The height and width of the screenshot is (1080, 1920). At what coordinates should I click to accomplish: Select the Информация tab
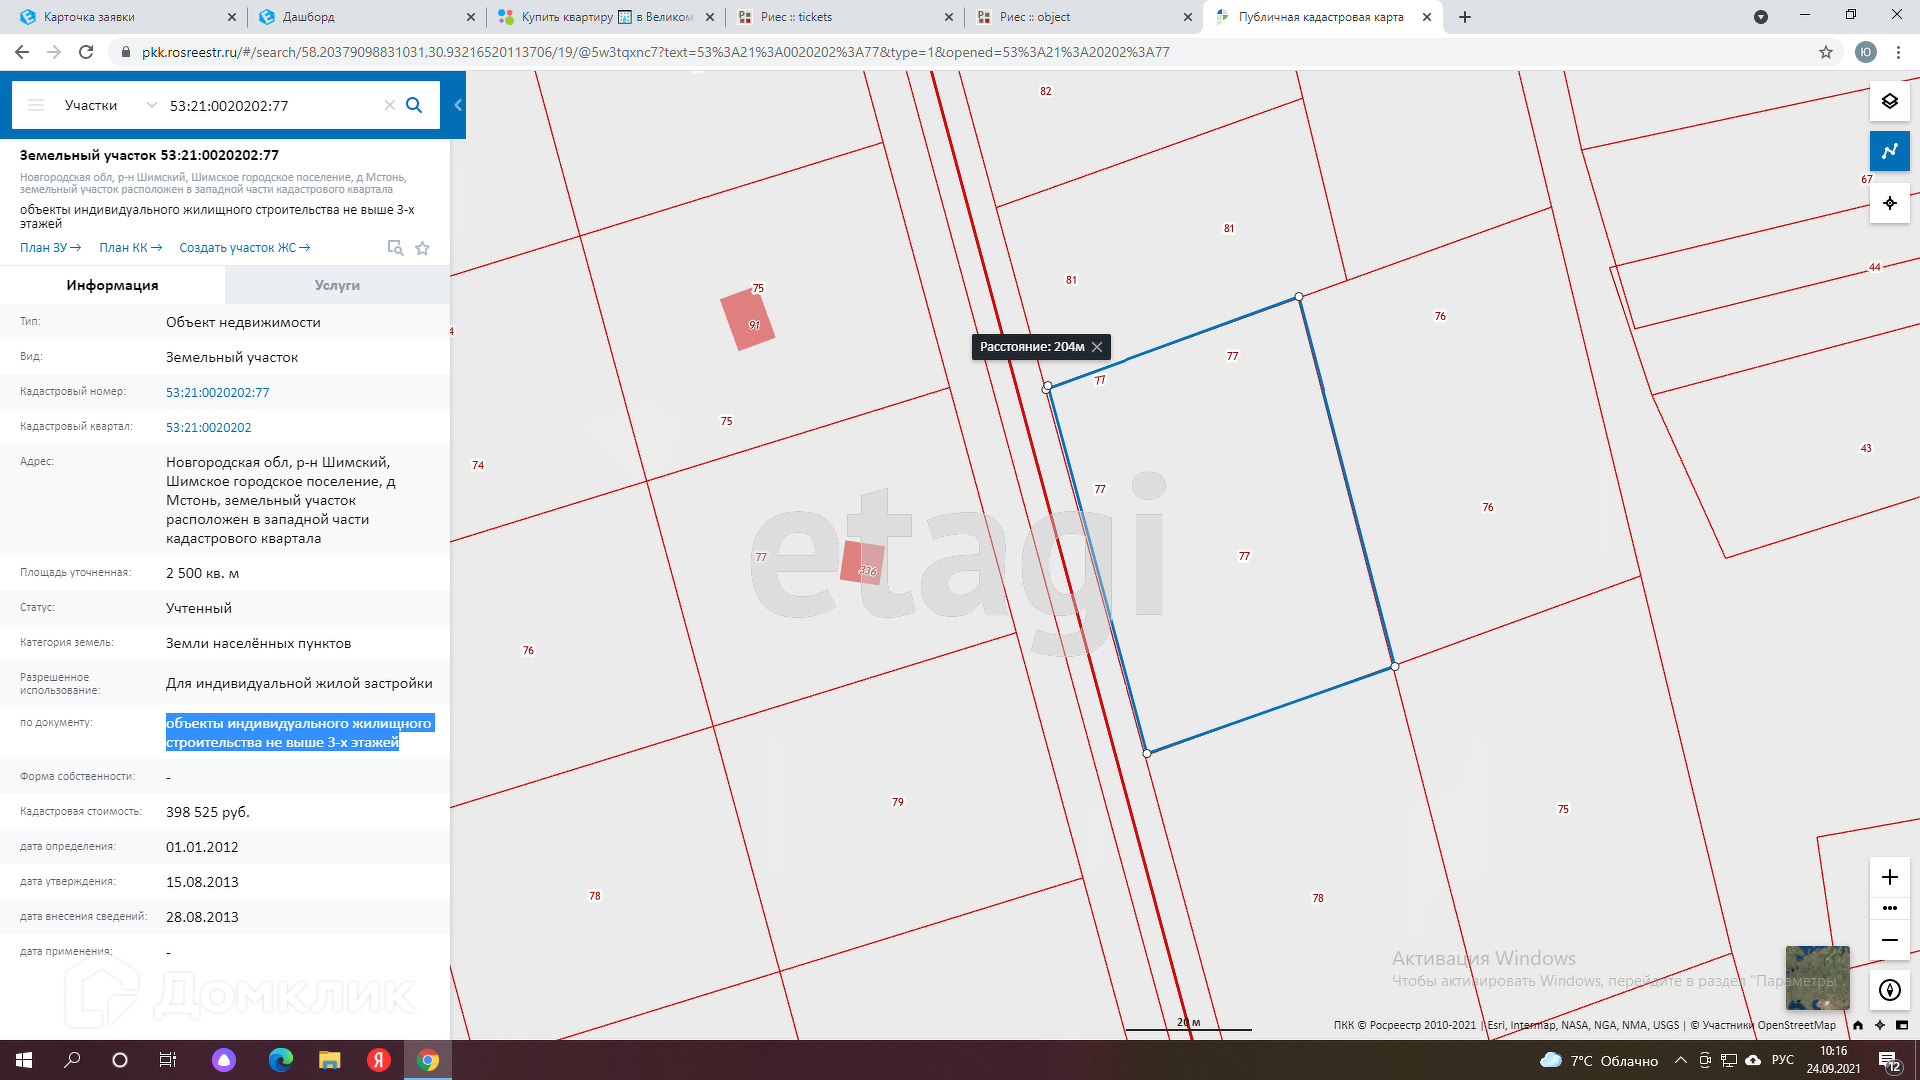tap(112, 285)
